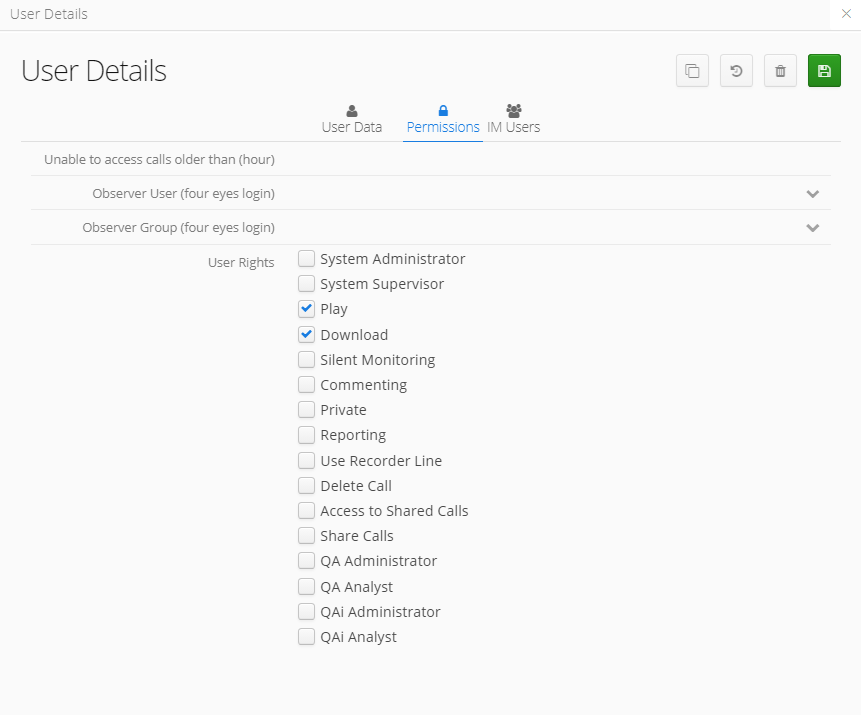Viewport: 861px width, 715px height.
Task: Click the 'Observer User (four eyes login)' label
Action: tap(183, 194)
